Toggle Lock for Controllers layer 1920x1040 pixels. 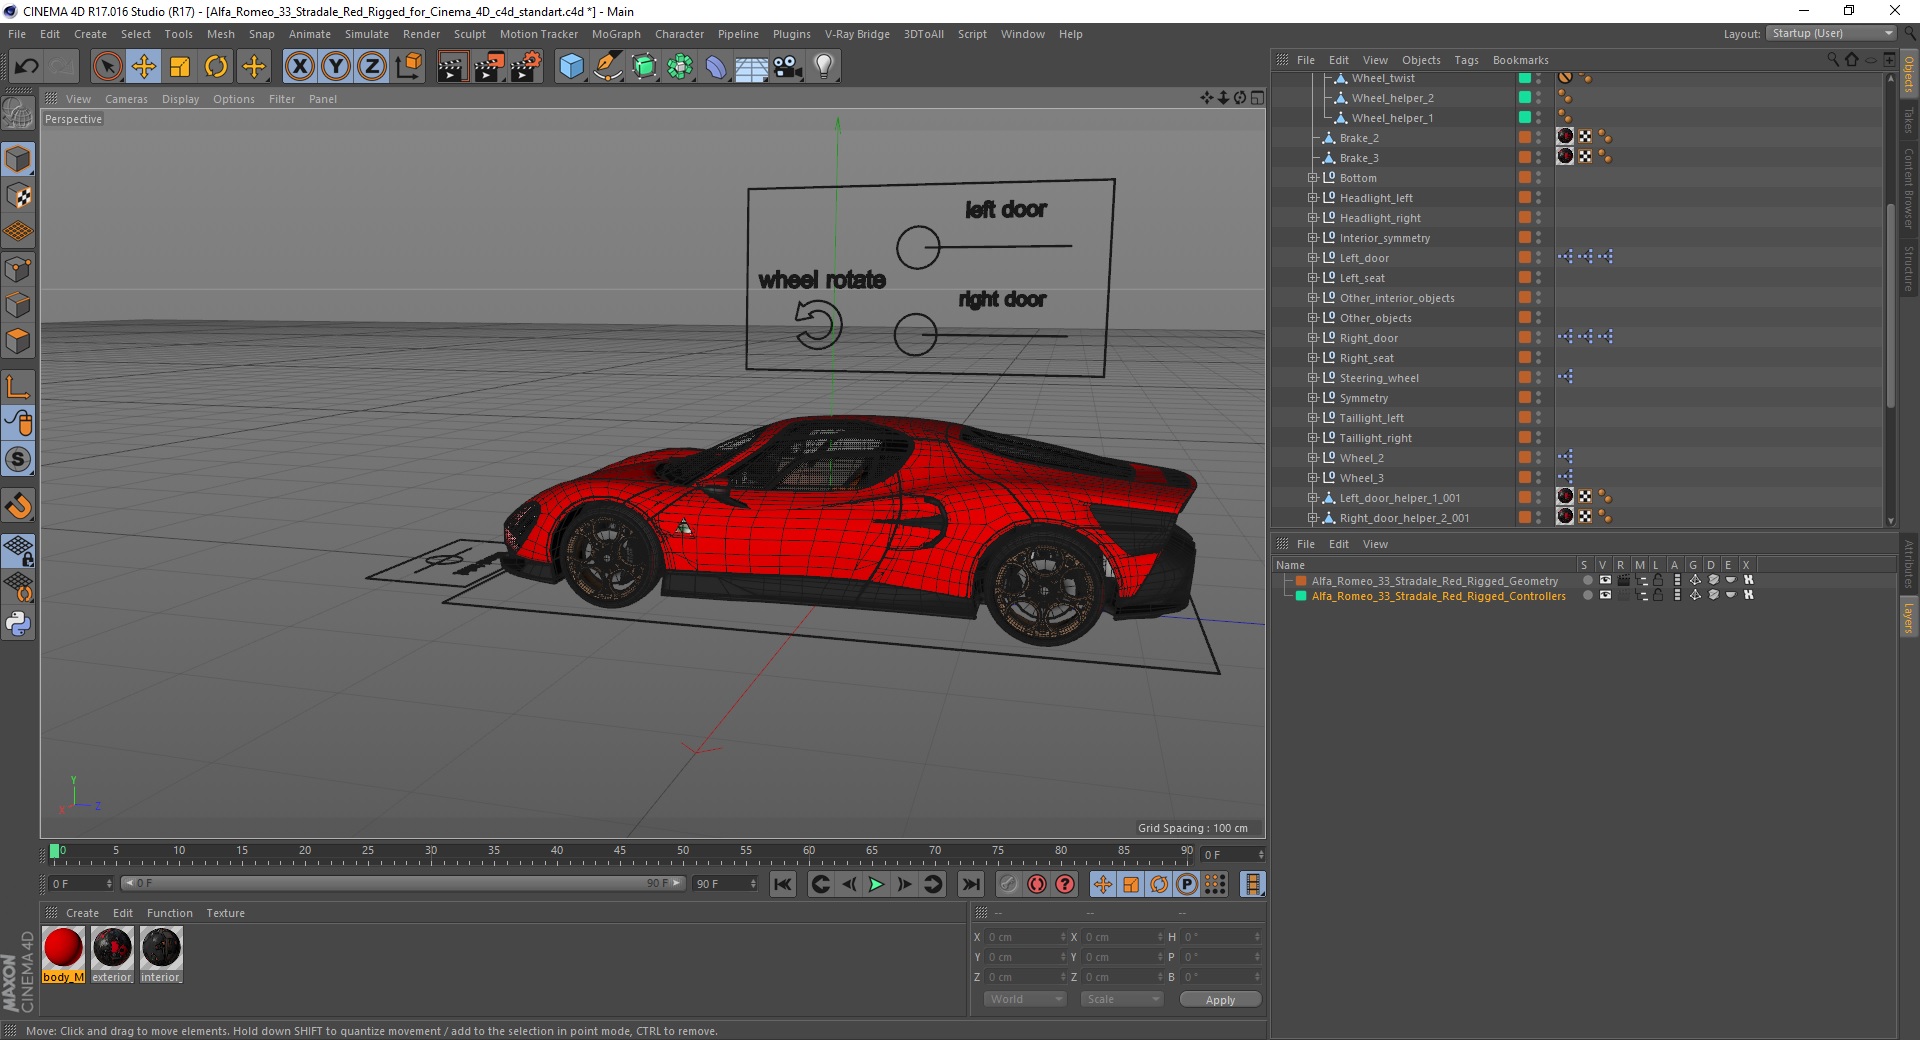point(1658,595)
